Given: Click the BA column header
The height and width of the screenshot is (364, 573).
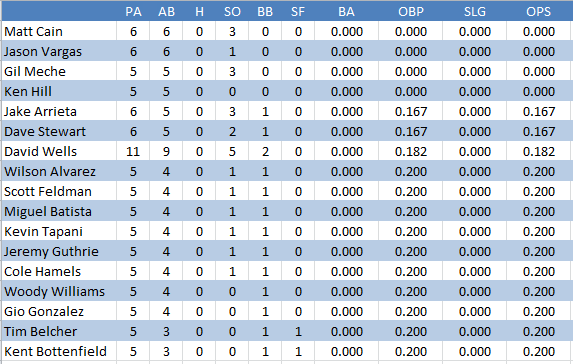Looking at the screenshot, I should click(x=346, y=12).
